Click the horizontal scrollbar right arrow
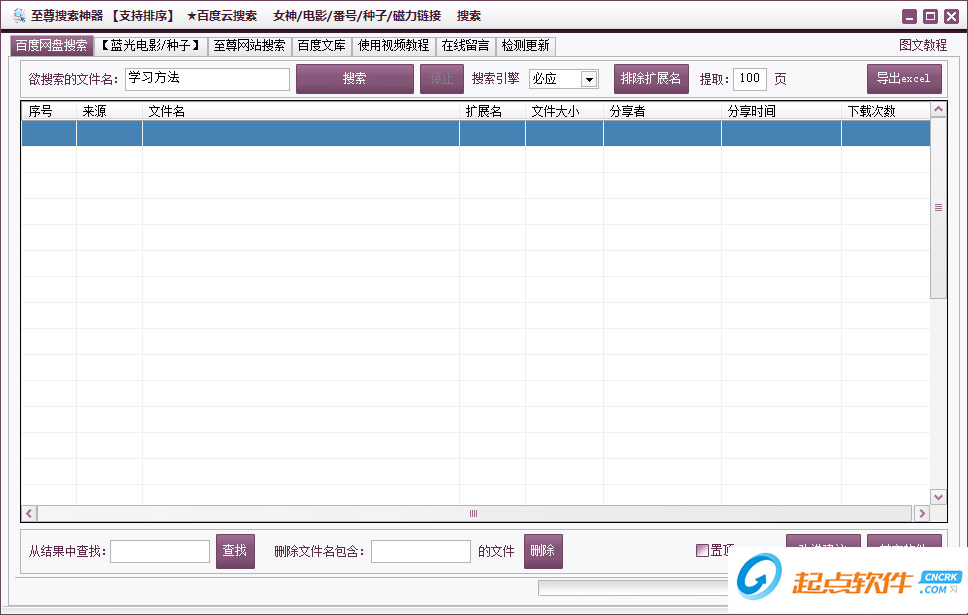The height and width of the screenshot is (615, 968). tap(922, 513)
